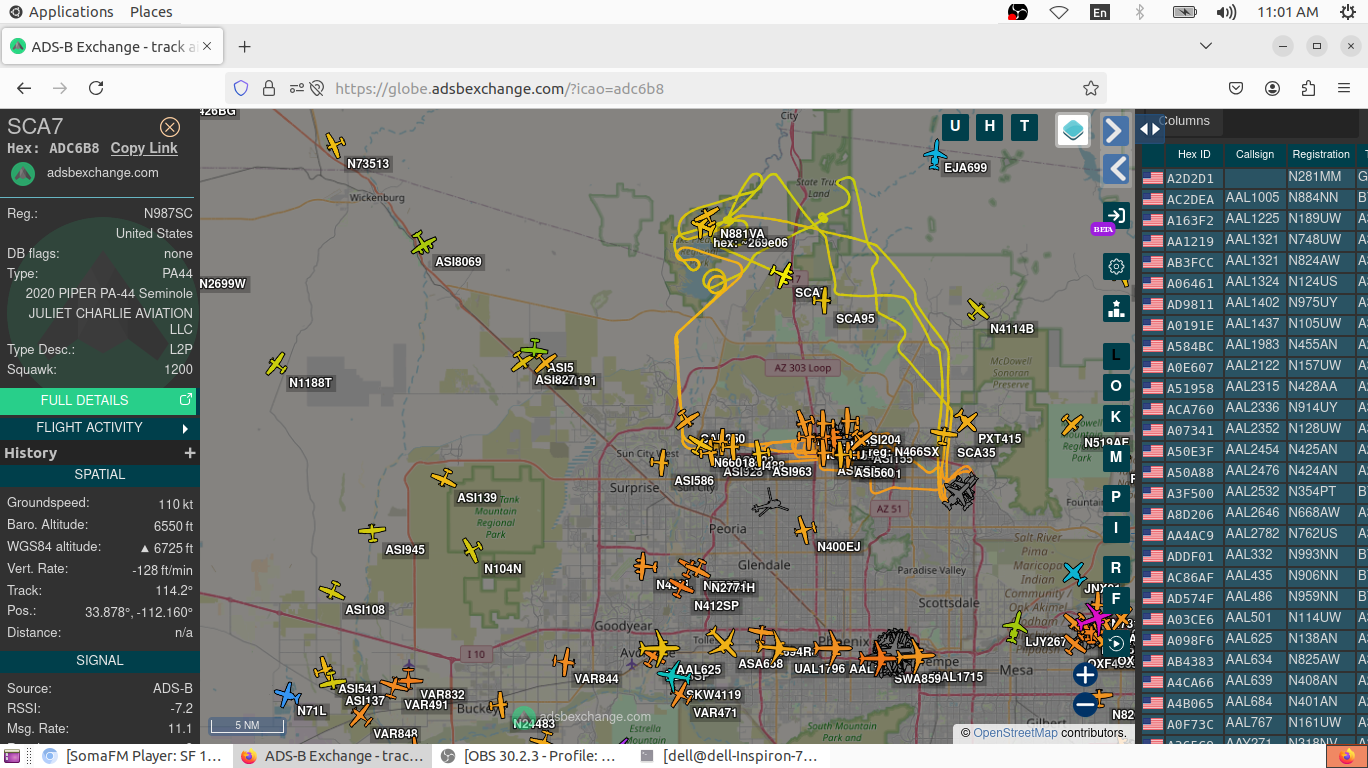
Task: Bookmark this page with star
Action: [1091, 88]
